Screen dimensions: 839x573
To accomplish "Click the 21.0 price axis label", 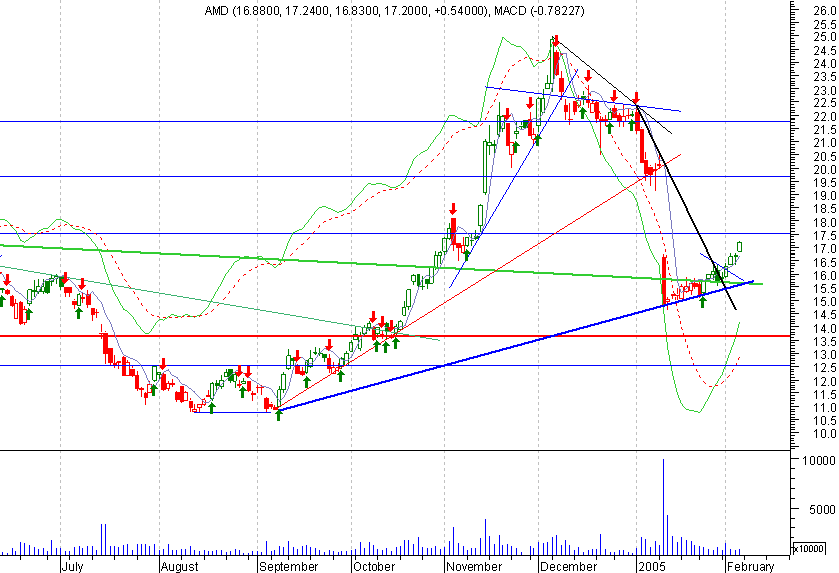I will [x=825, y=143].
